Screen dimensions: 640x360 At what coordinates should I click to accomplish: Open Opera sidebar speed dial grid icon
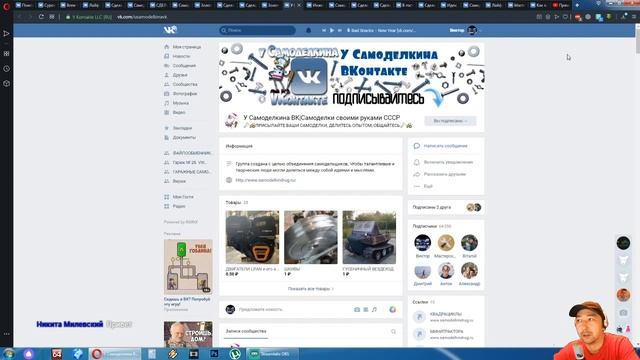pyautogui.click(x=6, y=53)
